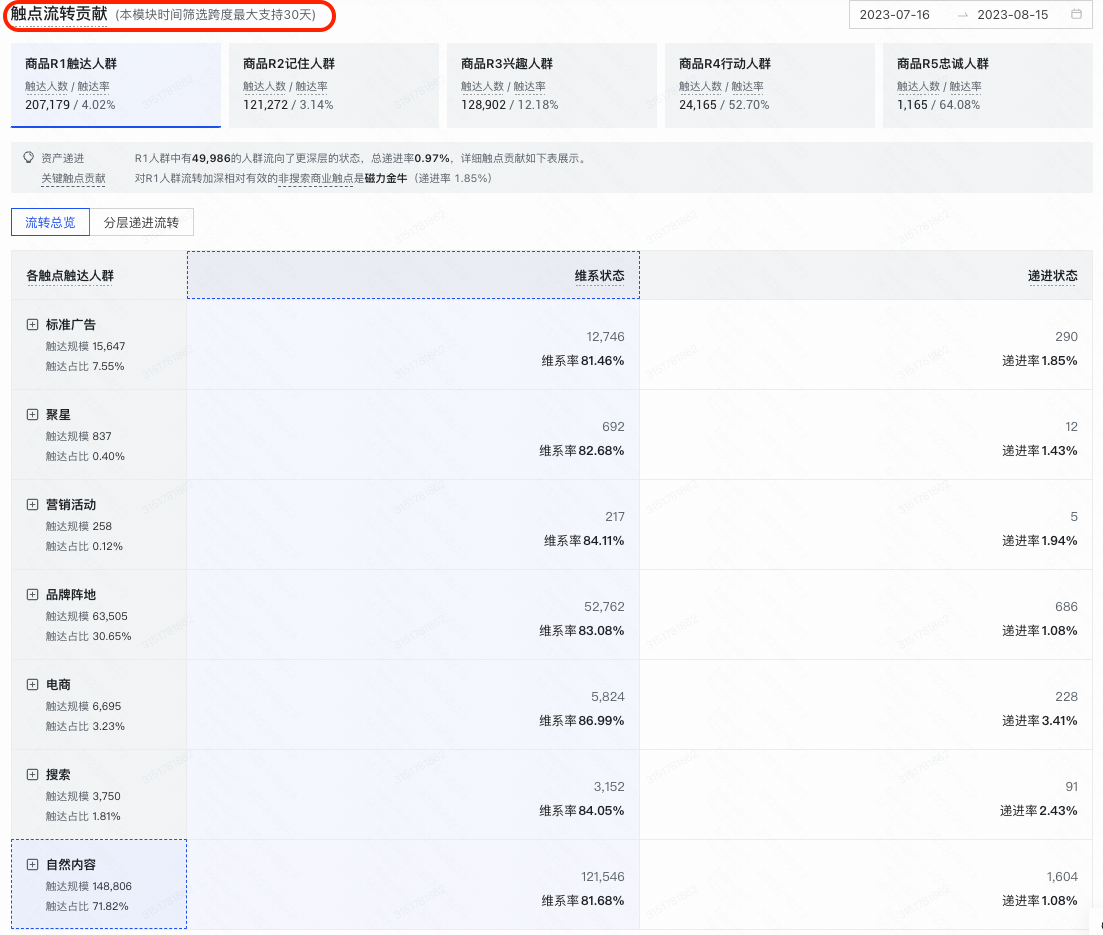Expand the 营销活动 touchpoint row
The image size is (1103, 935).
click(x=32, y=505)
